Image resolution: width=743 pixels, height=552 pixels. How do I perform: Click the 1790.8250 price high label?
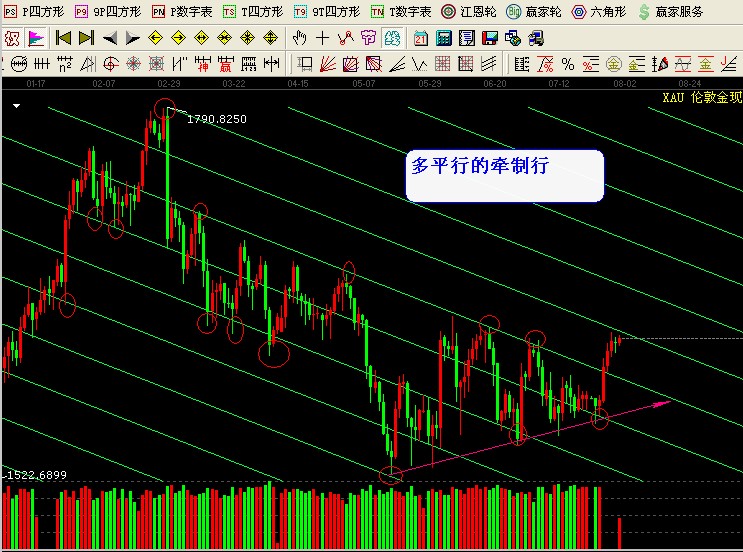[x=216, y=119]
